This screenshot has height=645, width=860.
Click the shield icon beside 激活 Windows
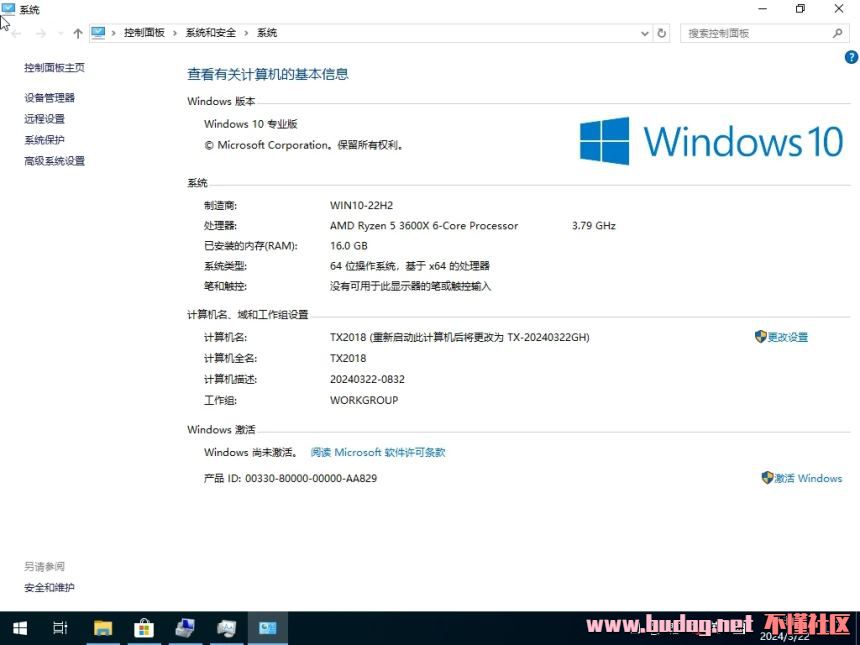coord(767,478)
